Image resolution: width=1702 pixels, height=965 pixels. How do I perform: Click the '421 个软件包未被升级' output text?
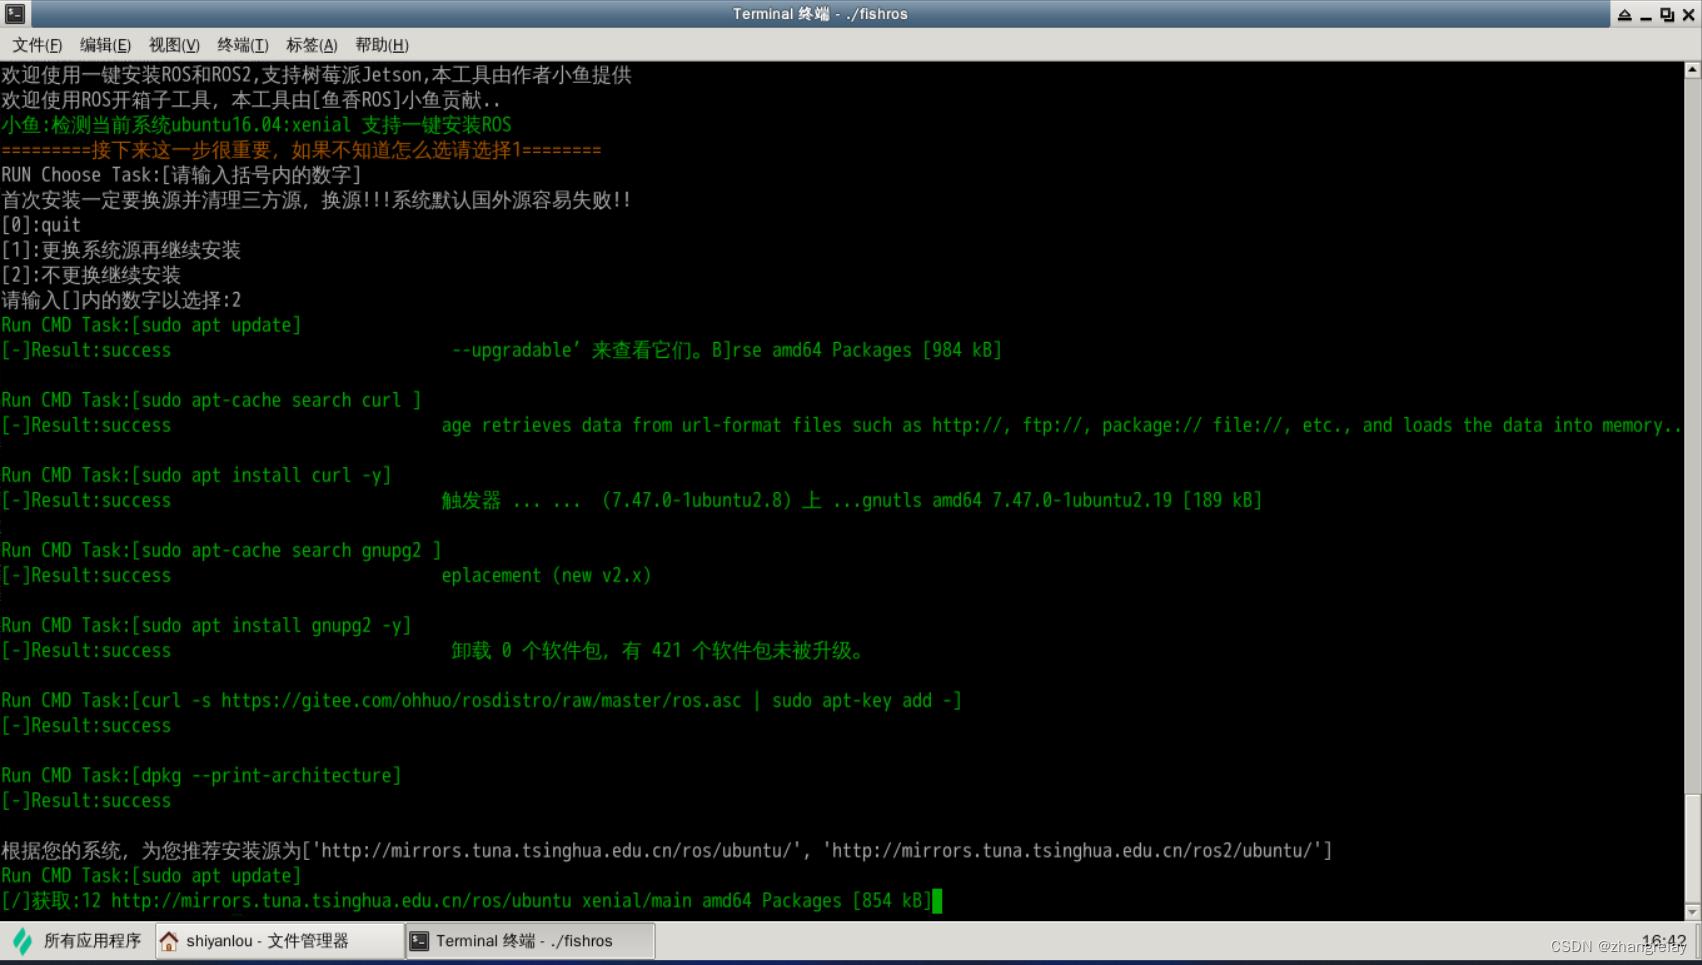[756, 651]
